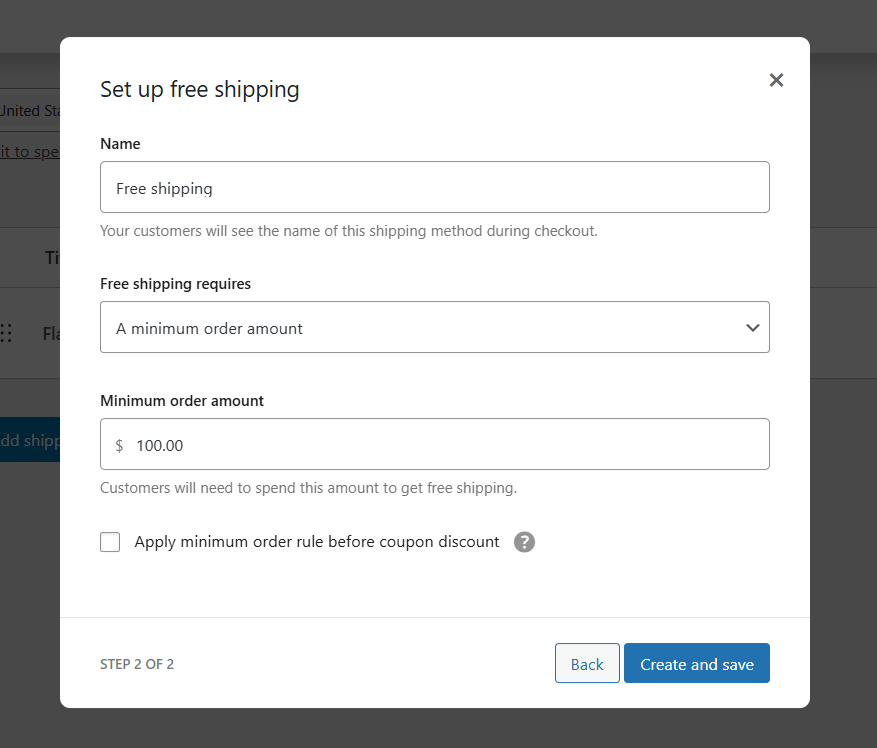Click Create and save button

pos(696,664)
